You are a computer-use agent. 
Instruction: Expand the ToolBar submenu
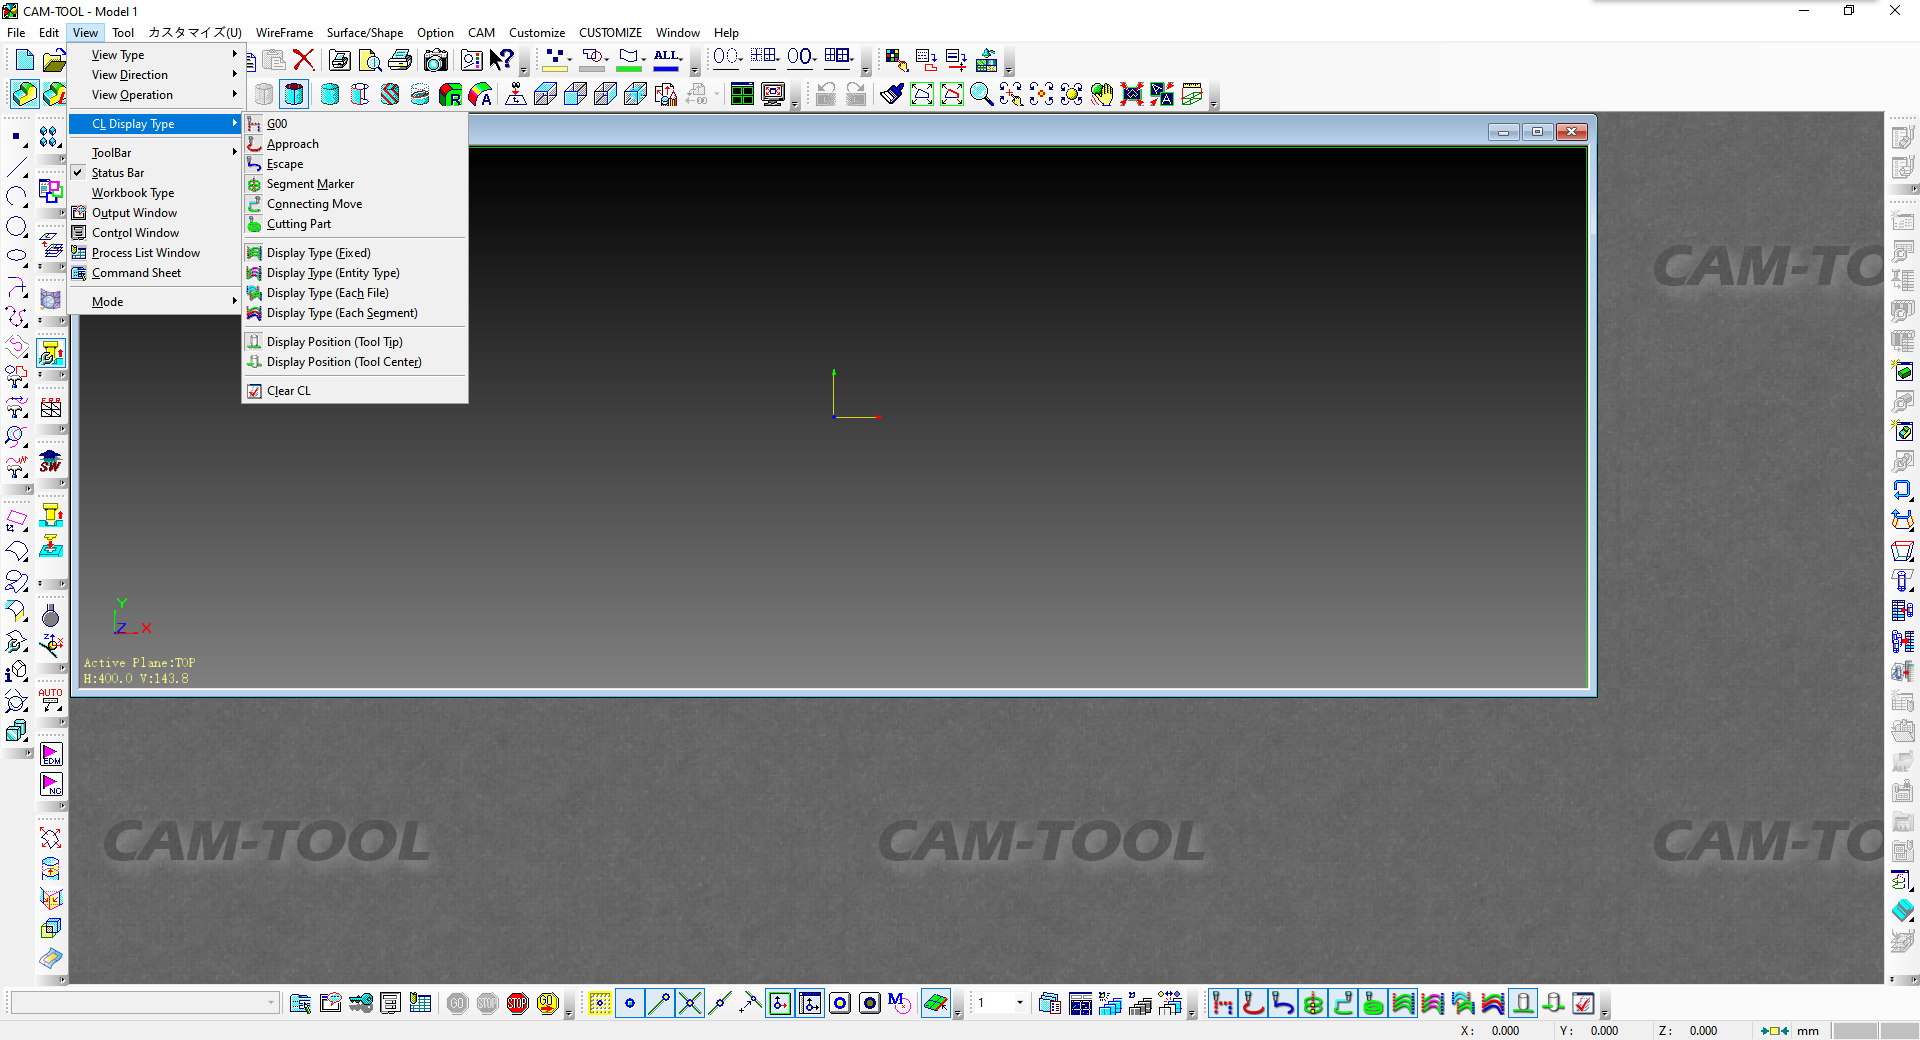click(x=155, y=153)
